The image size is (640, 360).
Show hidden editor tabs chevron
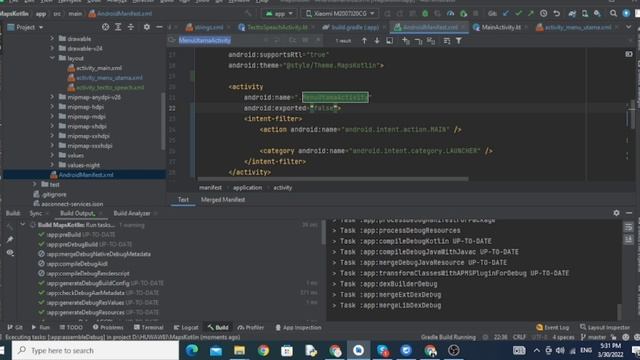629,27
